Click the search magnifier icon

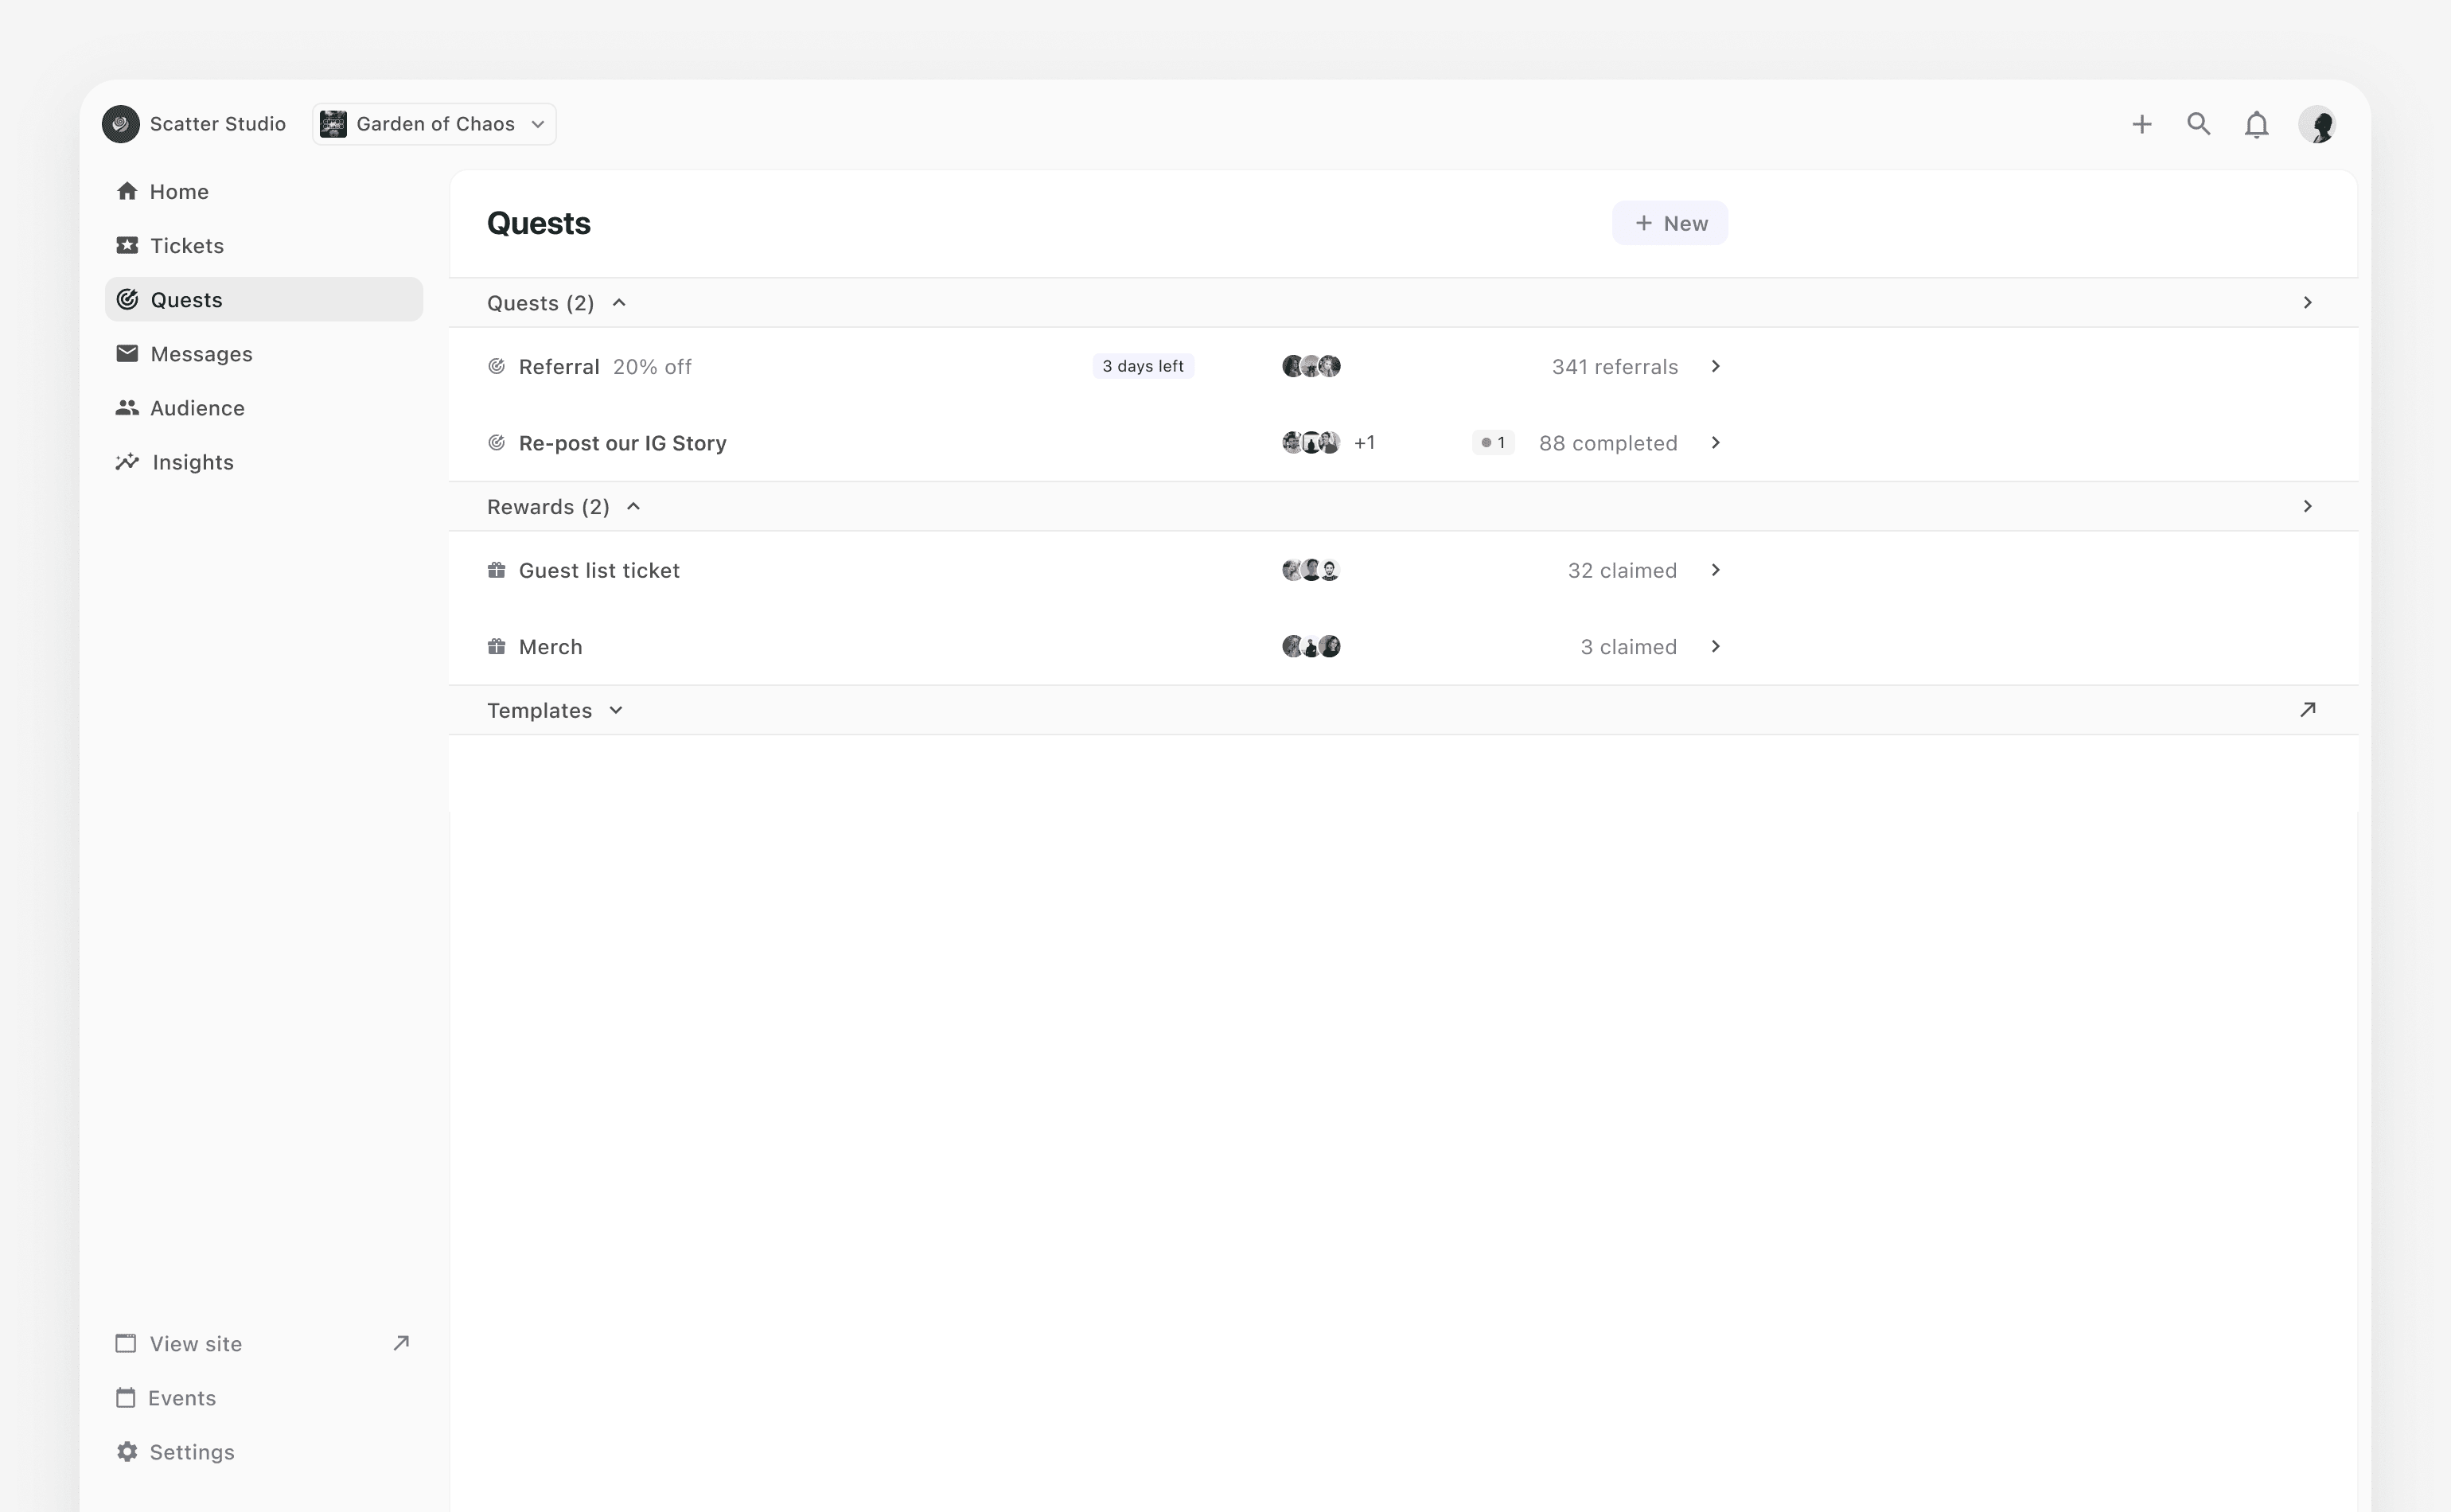(x=2198, y=124)
